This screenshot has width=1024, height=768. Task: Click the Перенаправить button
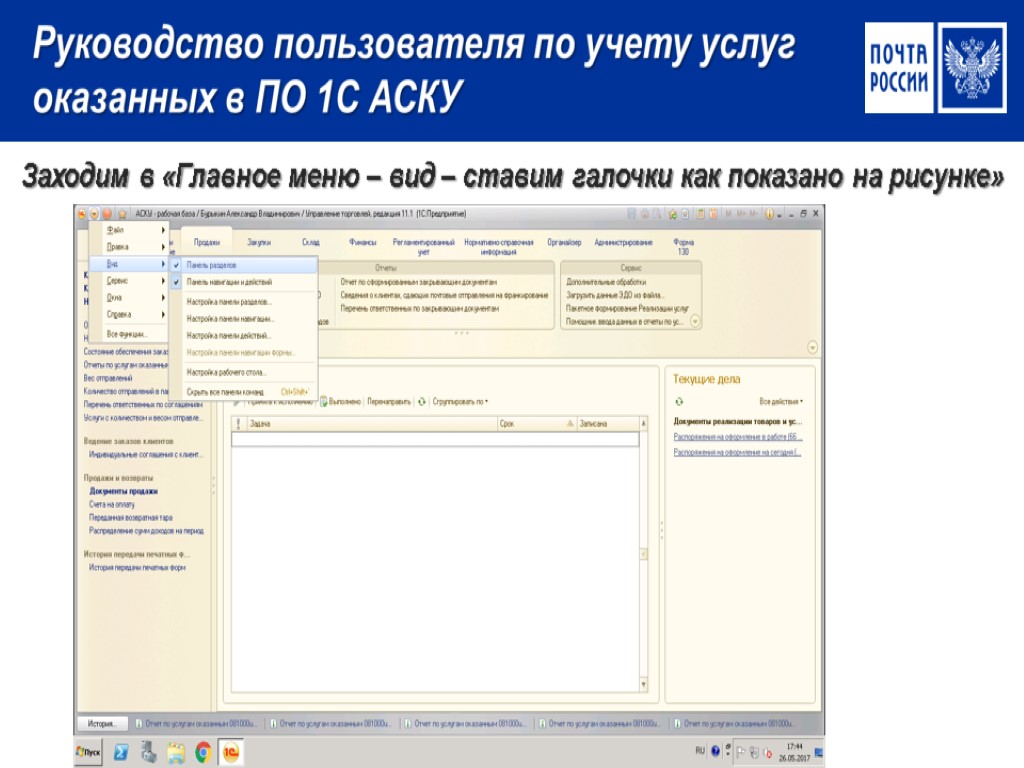pyautogui.click(x=389, y=402)
